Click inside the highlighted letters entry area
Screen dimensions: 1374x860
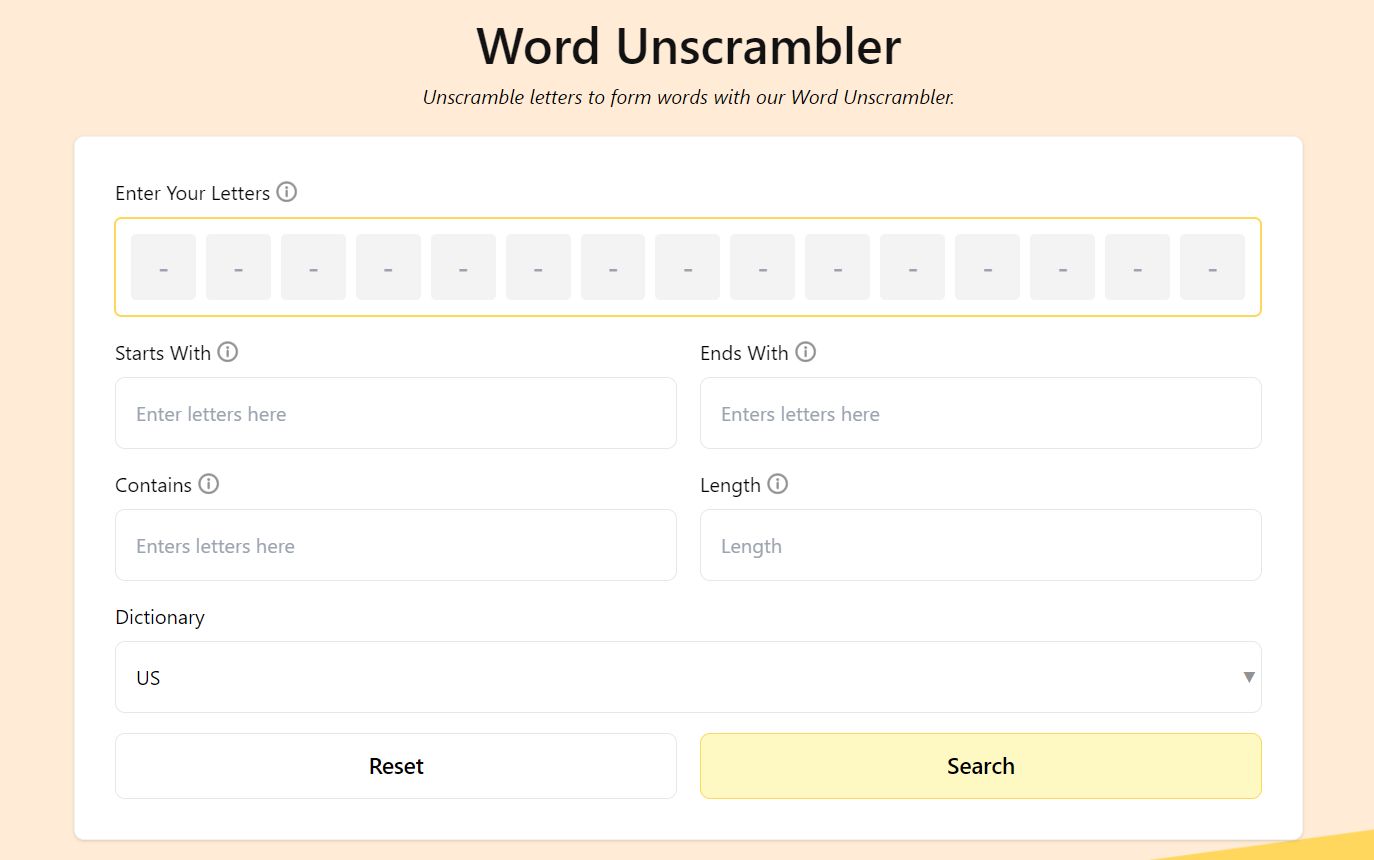tap(688, 266)
